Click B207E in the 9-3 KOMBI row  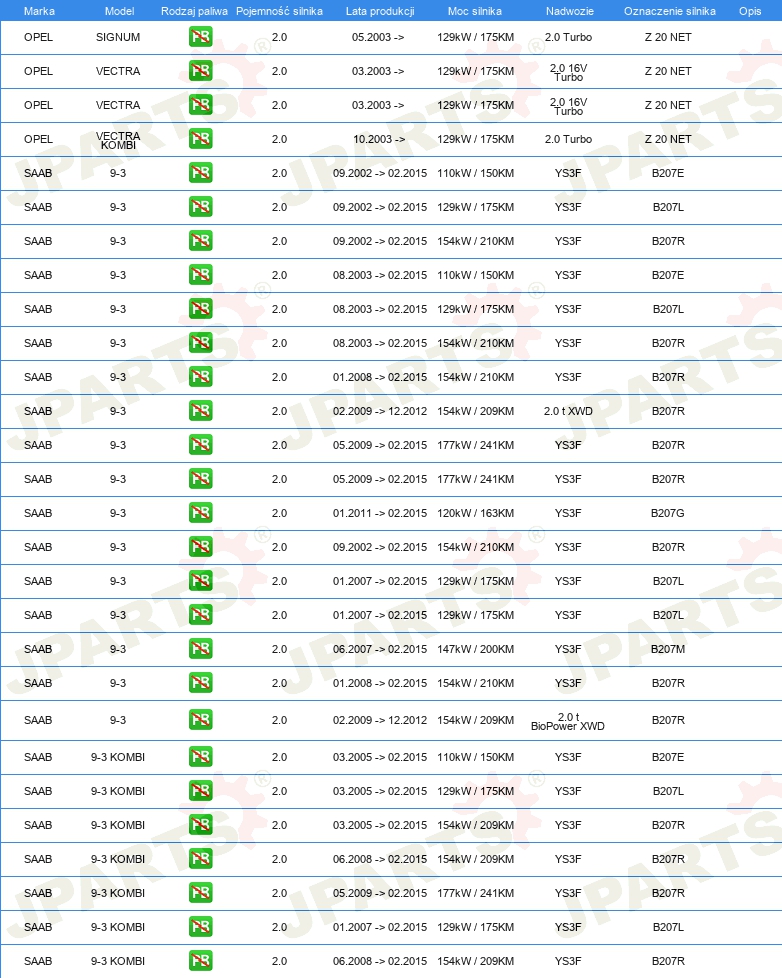pyautogui.click(x=668, y=757)
